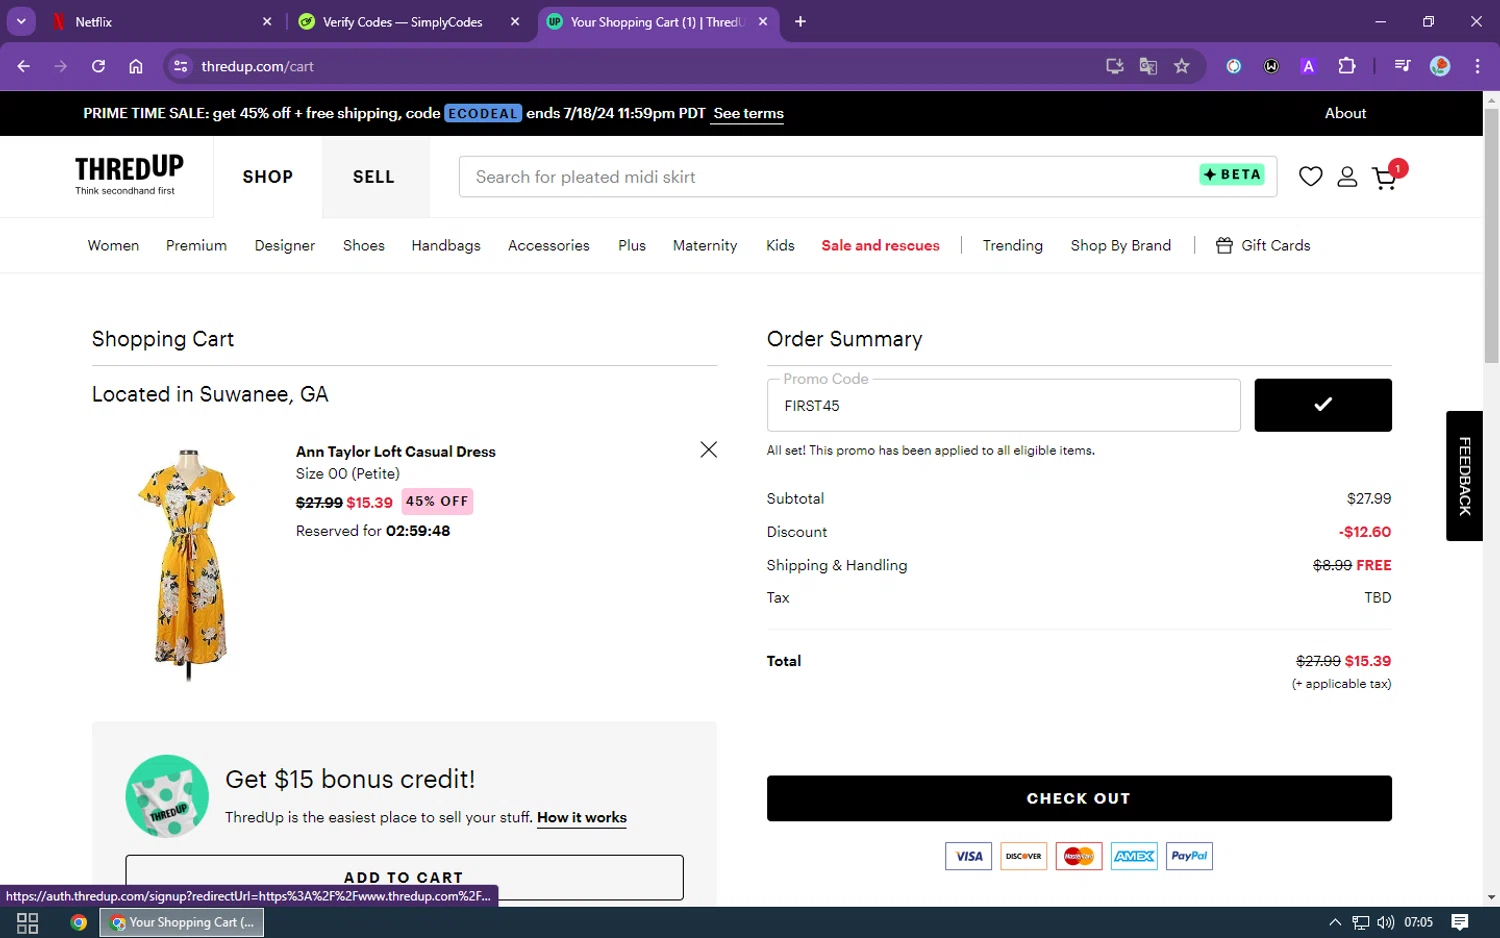Open the FEEDBACK side tab

1464,476
